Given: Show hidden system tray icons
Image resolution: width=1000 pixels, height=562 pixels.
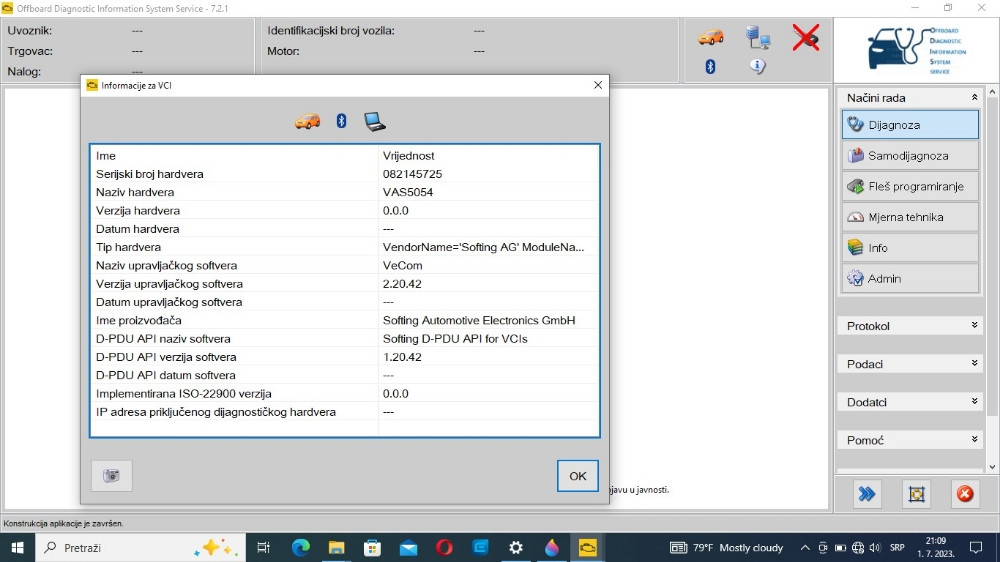Looking at the screenshot, I should point(805,547).
